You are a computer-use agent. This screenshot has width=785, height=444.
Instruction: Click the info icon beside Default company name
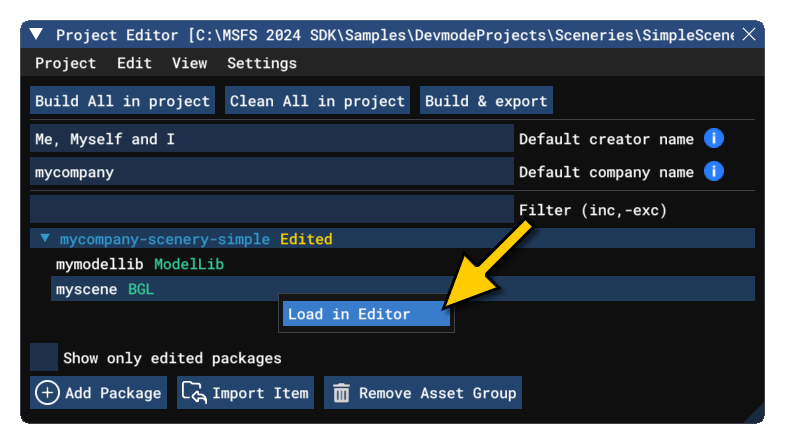(714, 172)
